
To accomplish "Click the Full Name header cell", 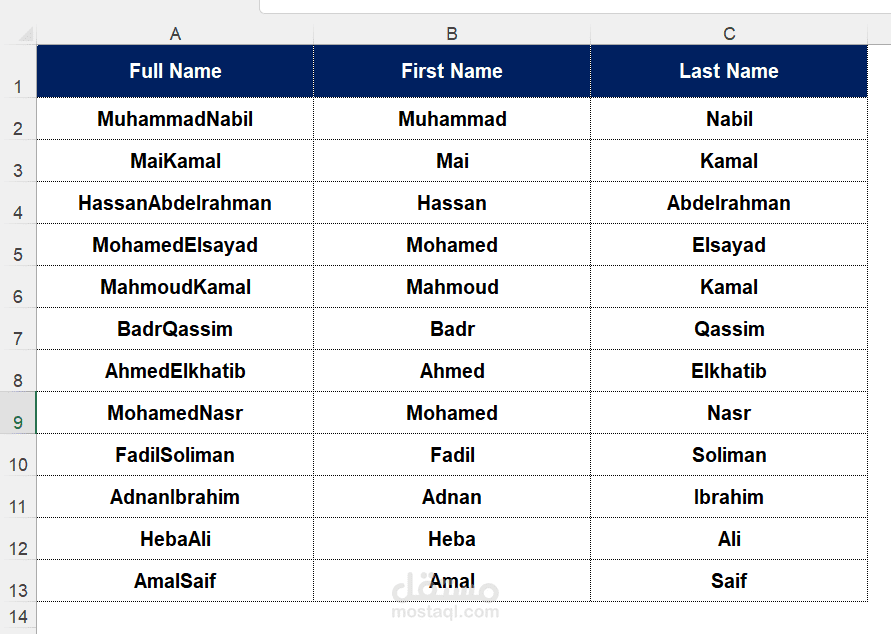I will pos(175,71).
